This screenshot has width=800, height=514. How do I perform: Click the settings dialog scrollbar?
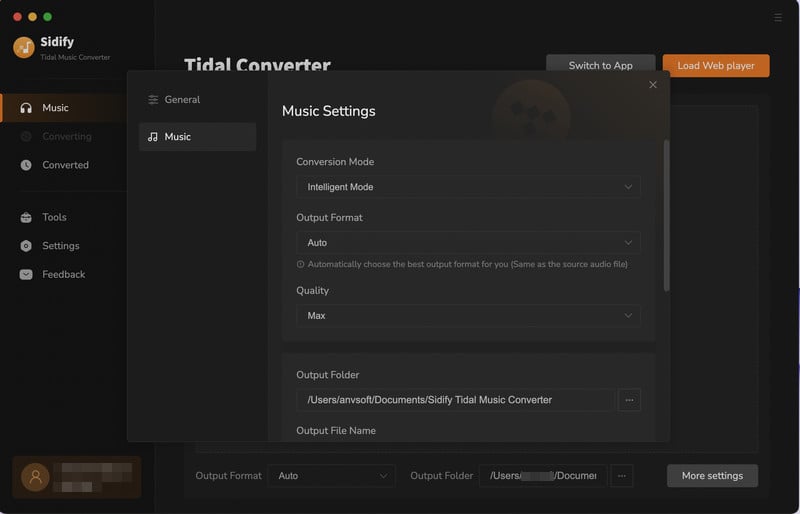666,215
